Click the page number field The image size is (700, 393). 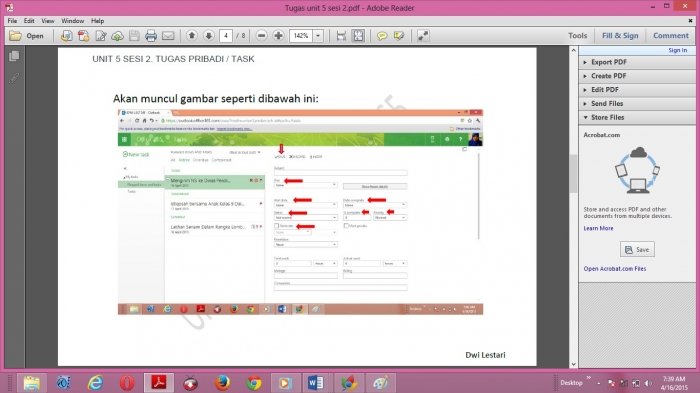226,36
